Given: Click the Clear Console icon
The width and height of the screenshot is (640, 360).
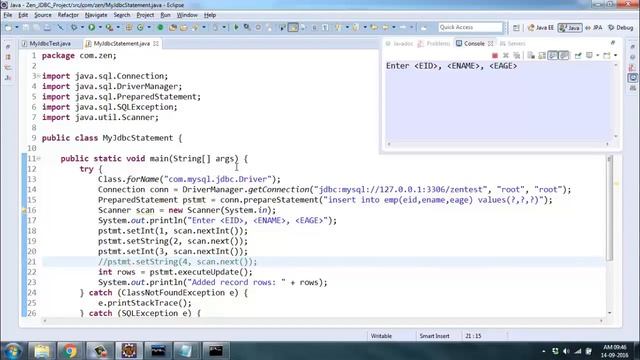Looking at the screenshot, I should pos(531,56).
